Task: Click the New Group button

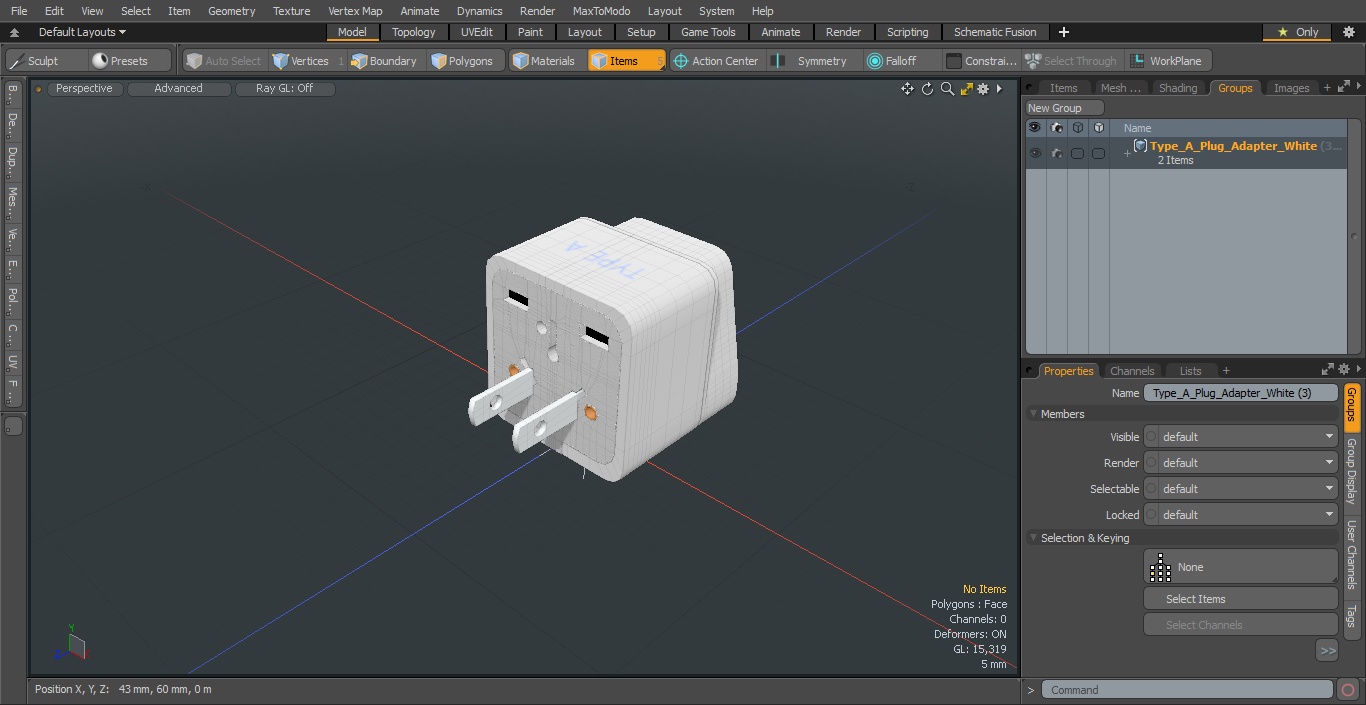Action: click(x=1064, y=108)
